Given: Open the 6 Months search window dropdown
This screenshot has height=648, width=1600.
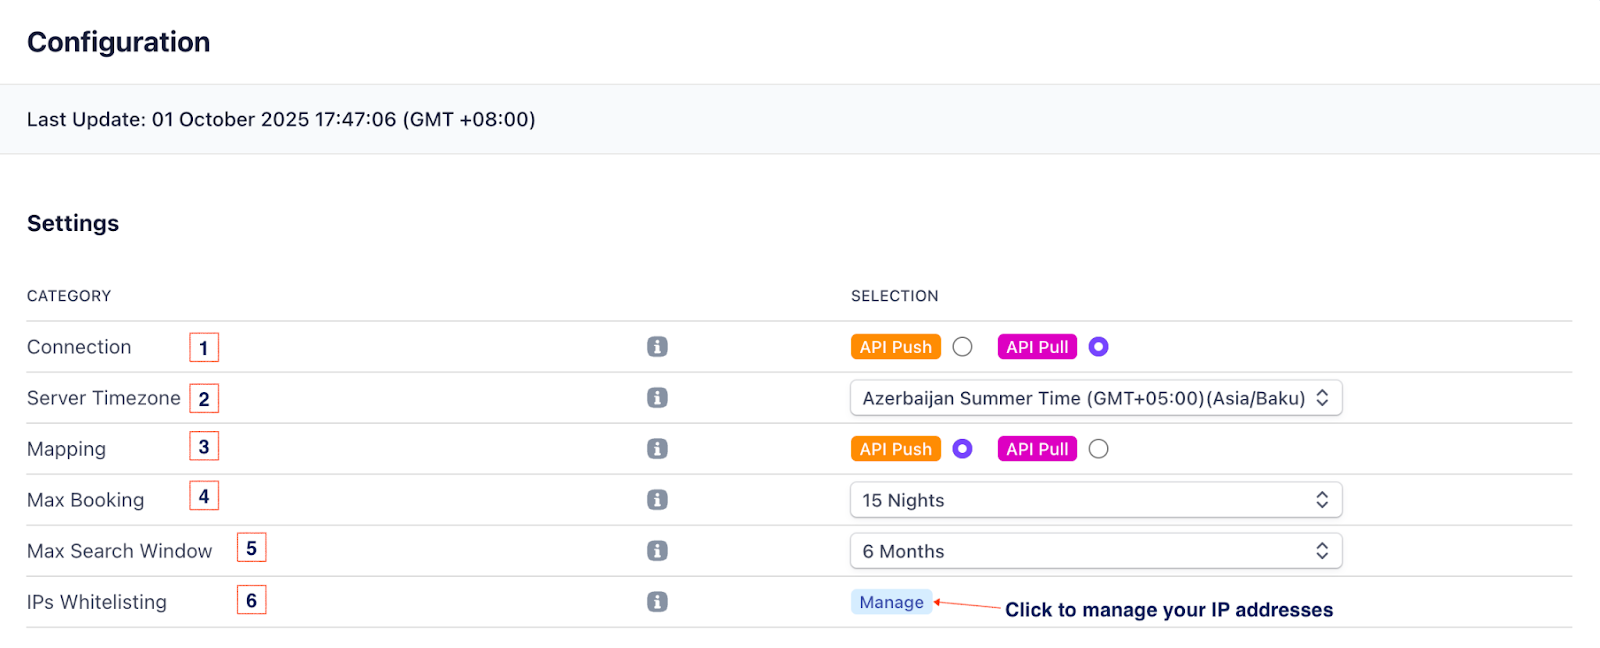Looking at the screenshot, I should click(x=1095, y=551).
